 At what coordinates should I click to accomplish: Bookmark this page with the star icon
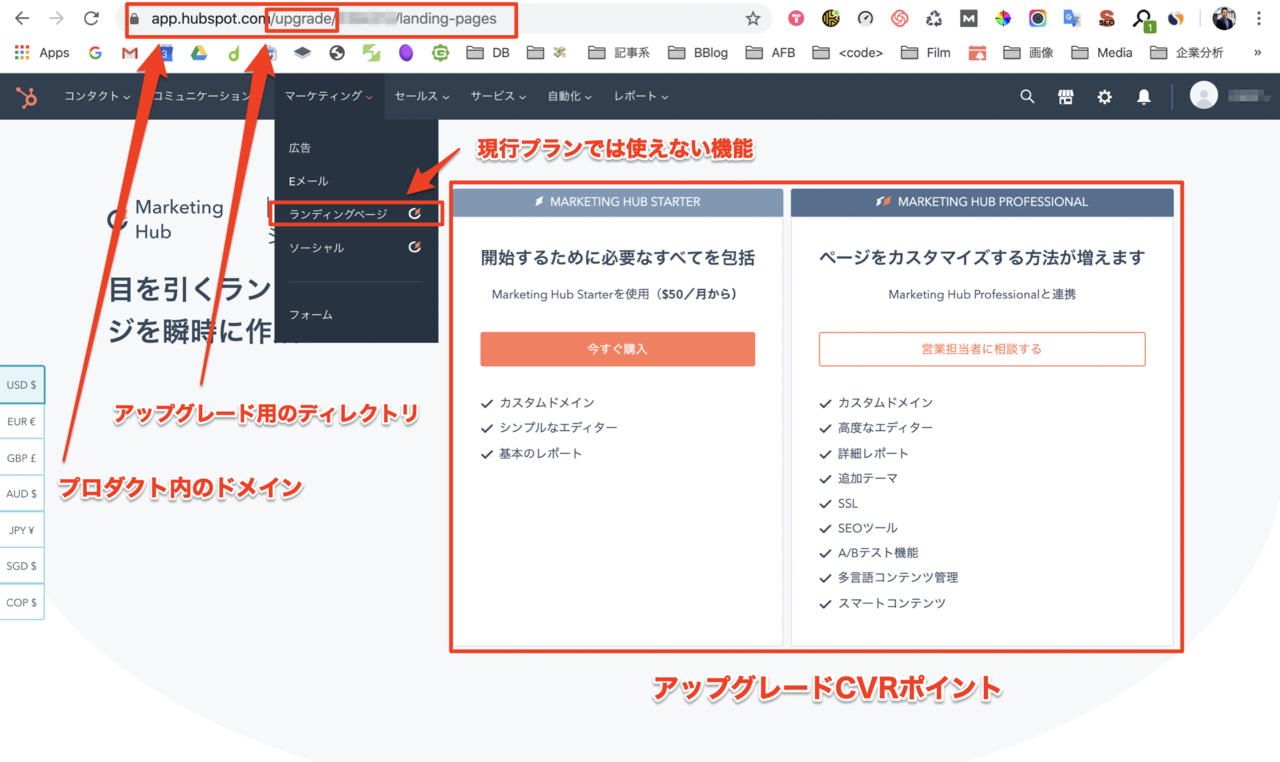pyautogui.click(x=753, y=18)
